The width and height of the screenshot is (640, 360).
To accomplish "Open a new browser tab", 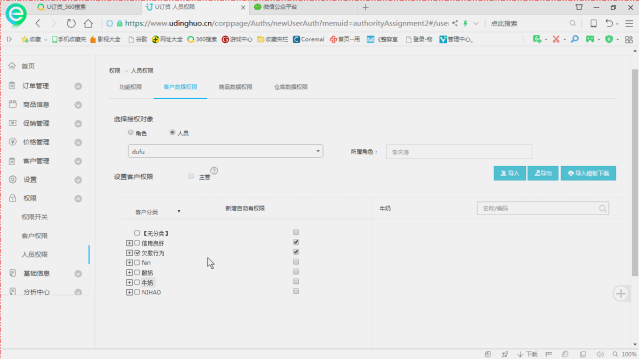I will pos(365,7).
